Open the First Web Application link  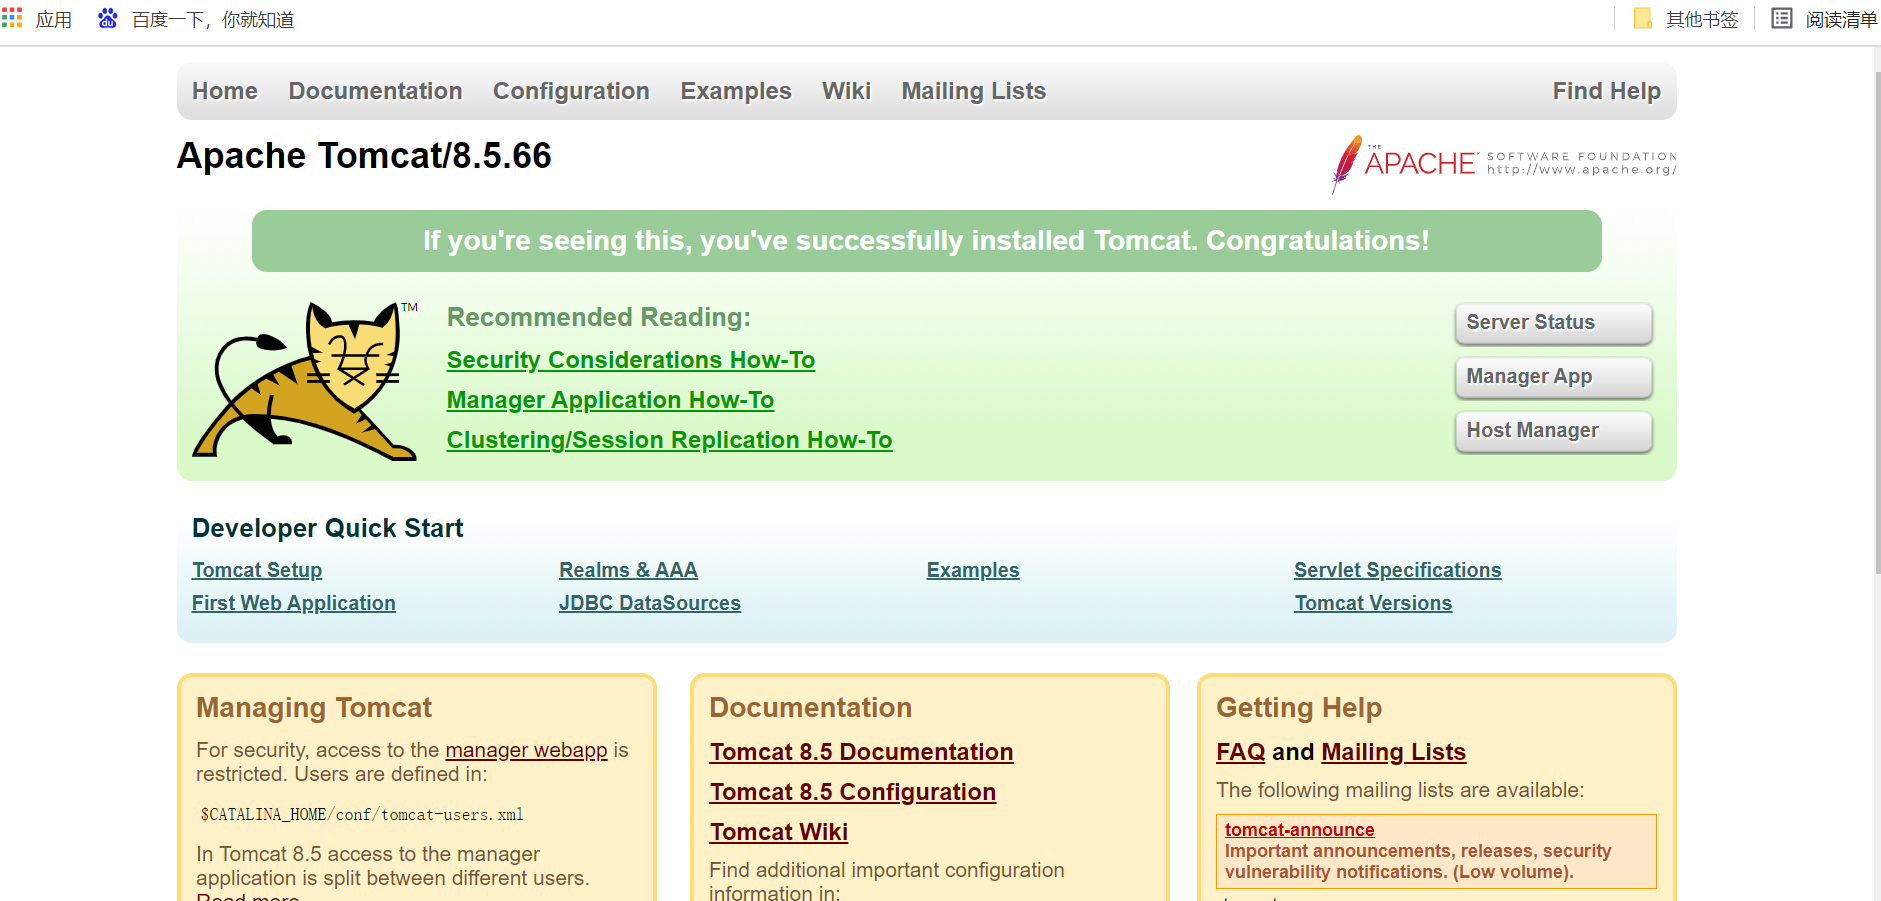294,603
